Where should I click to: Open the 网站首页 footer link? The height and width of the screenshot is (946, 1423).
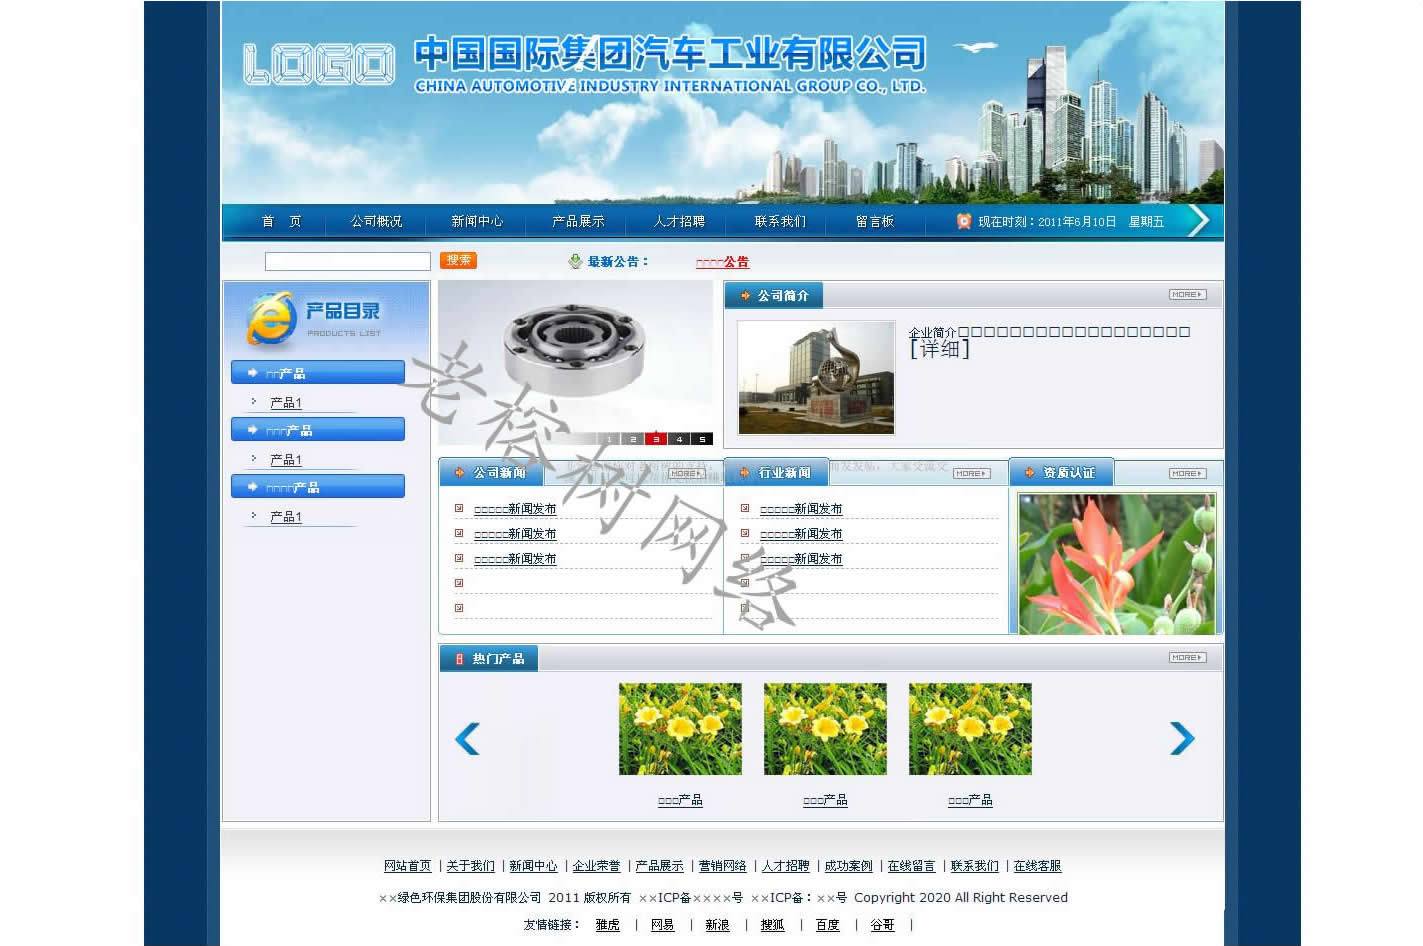[x=407, y=866]
